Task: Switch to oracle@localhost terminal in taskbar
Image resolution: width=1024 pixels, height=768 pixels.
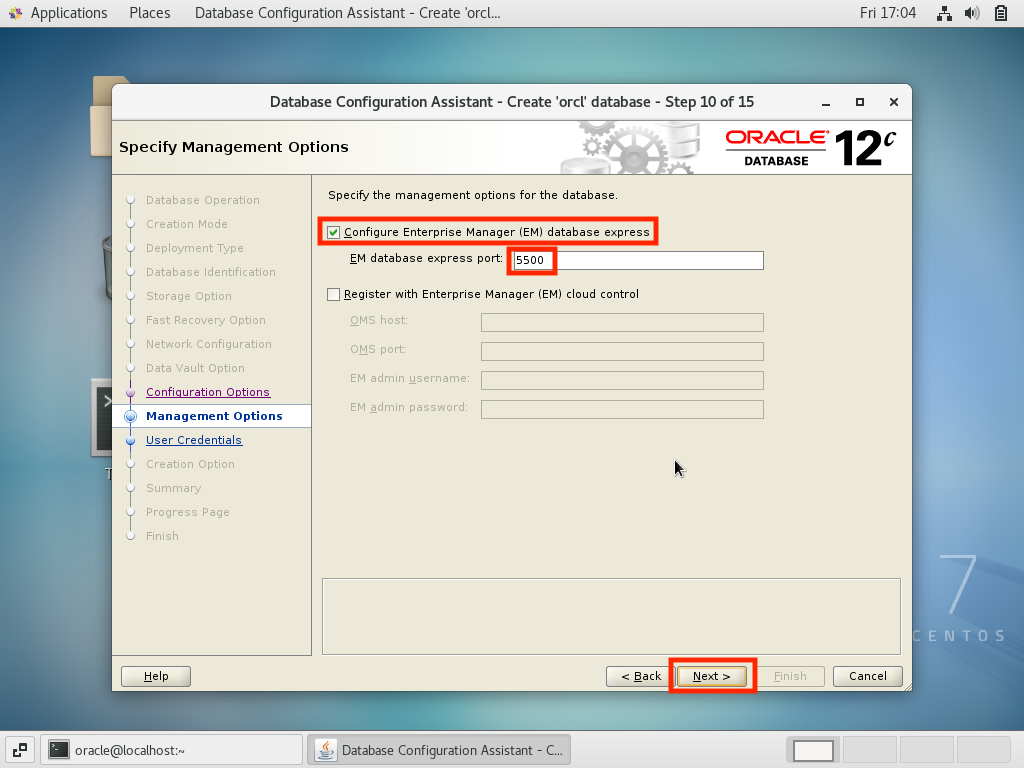Action: click(172, 750)
